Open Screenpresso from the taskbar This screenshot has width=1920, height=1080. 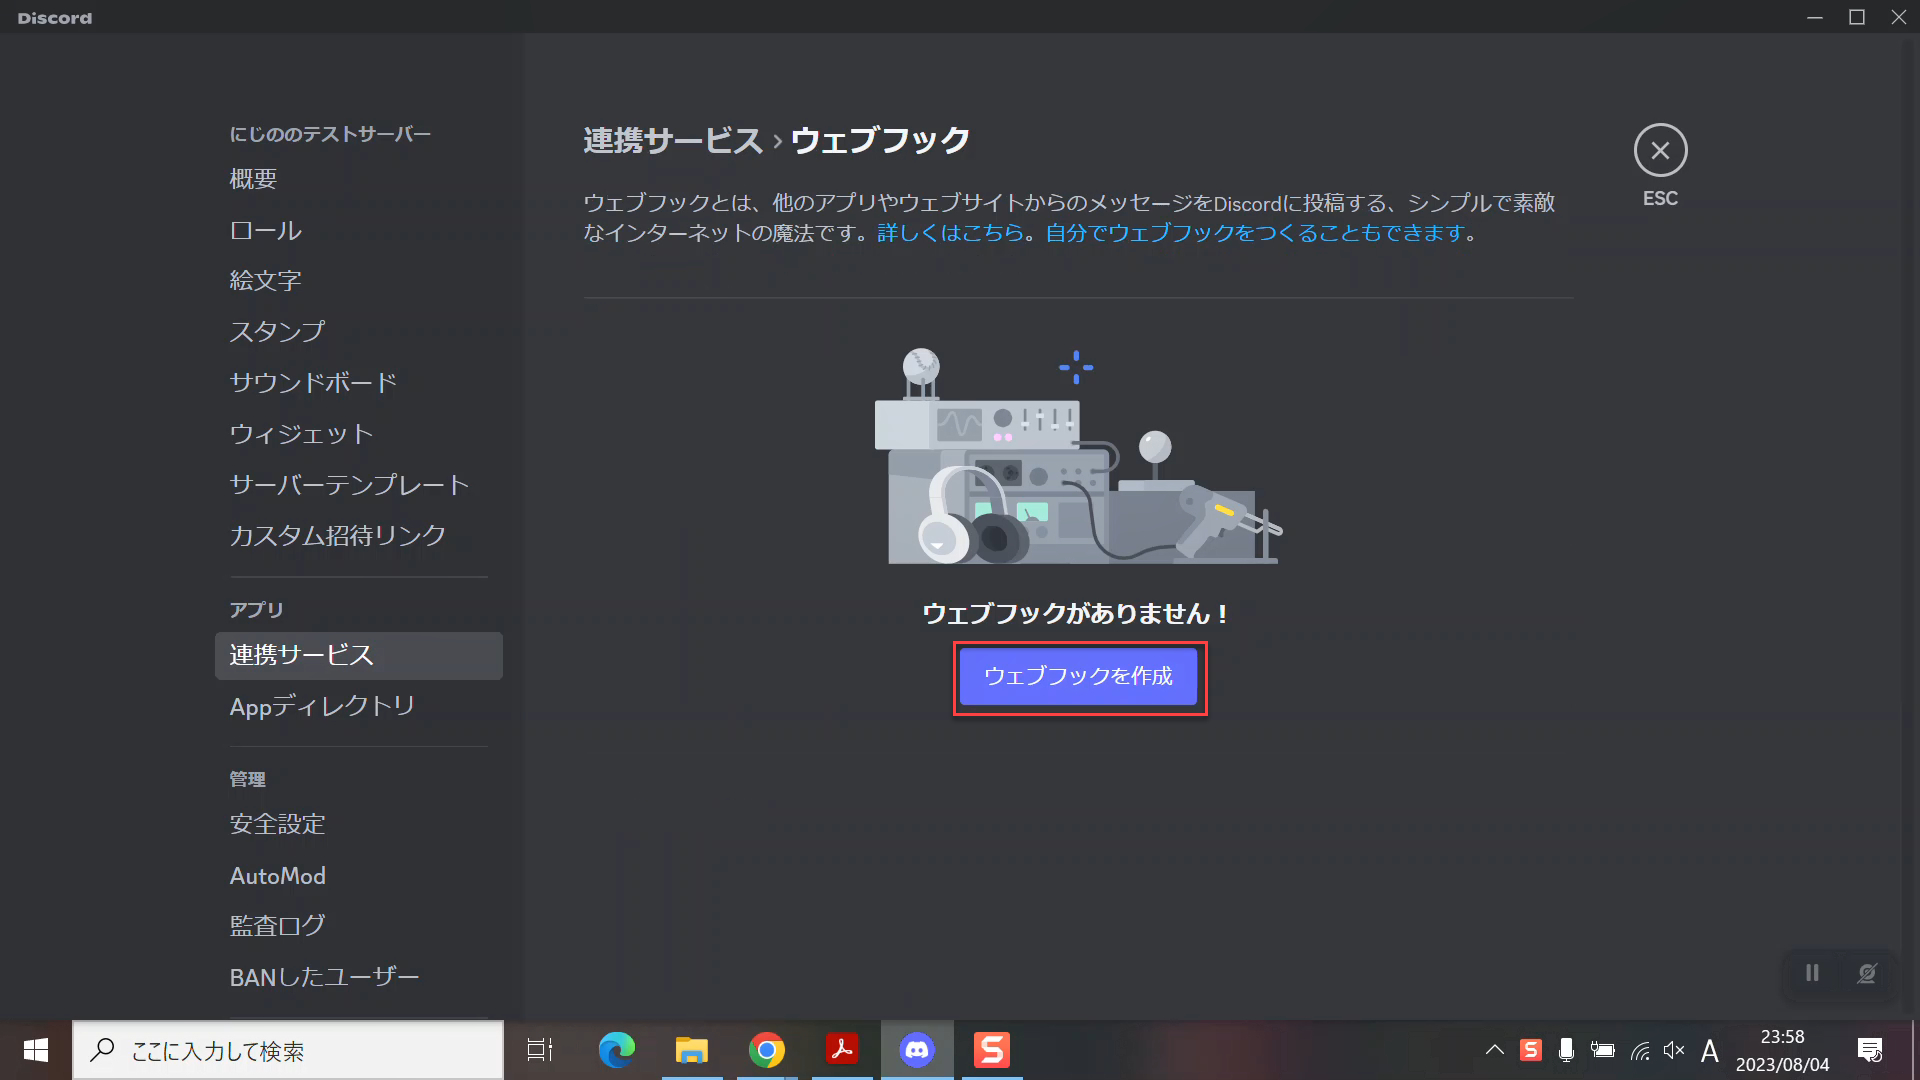(990, 1050)
